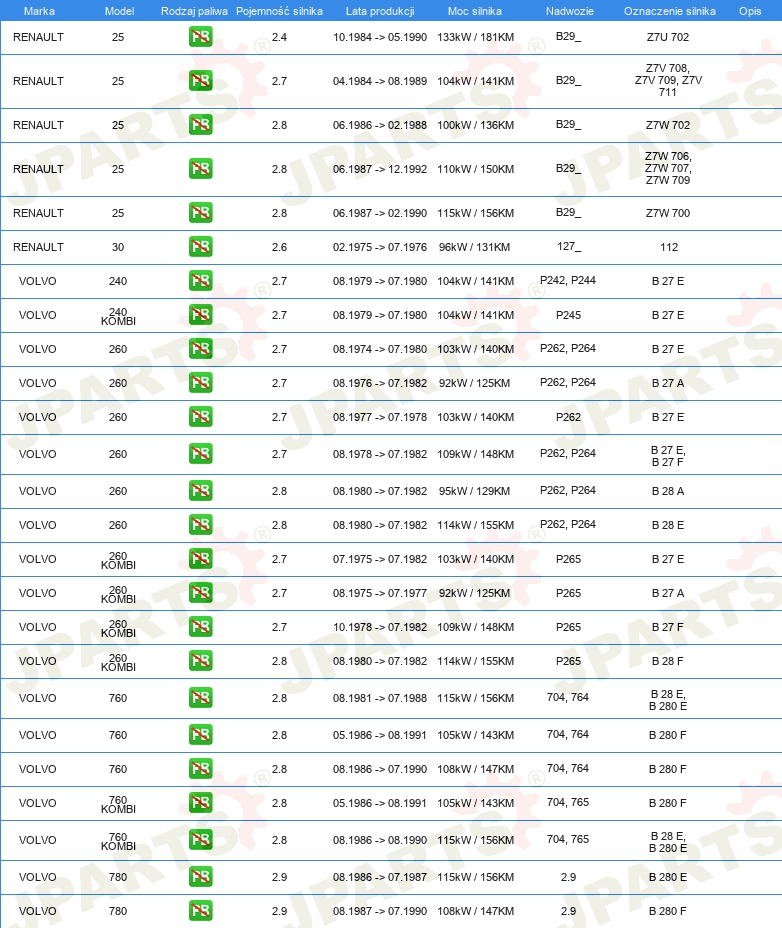Select production years 08.1975 -> 07.1977
This screenshot has height=928, width=782.
[x=379, y=593]
